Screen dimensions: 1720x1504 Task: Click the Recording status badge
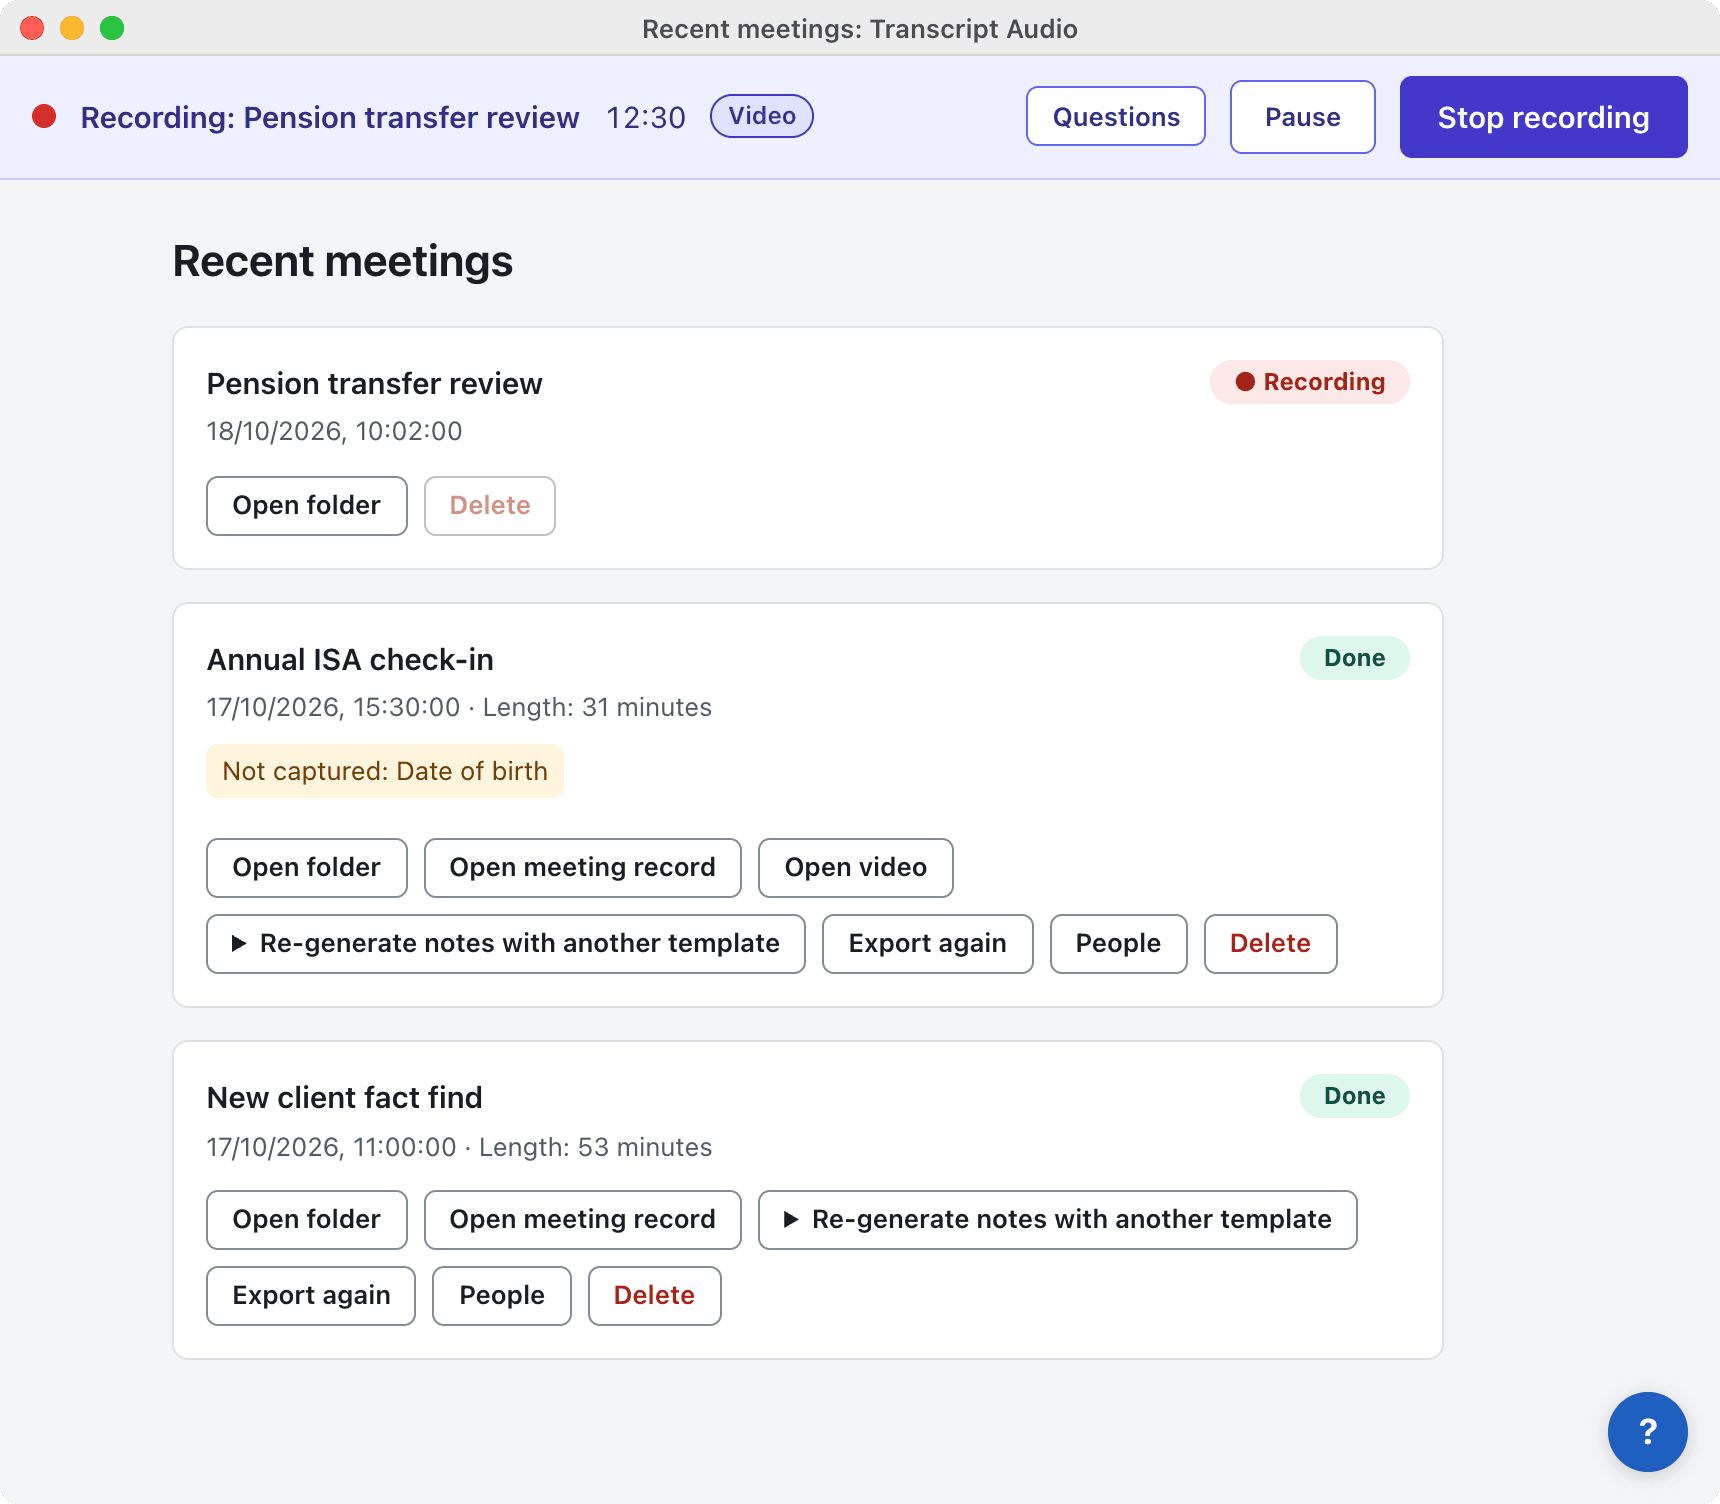1310,382
